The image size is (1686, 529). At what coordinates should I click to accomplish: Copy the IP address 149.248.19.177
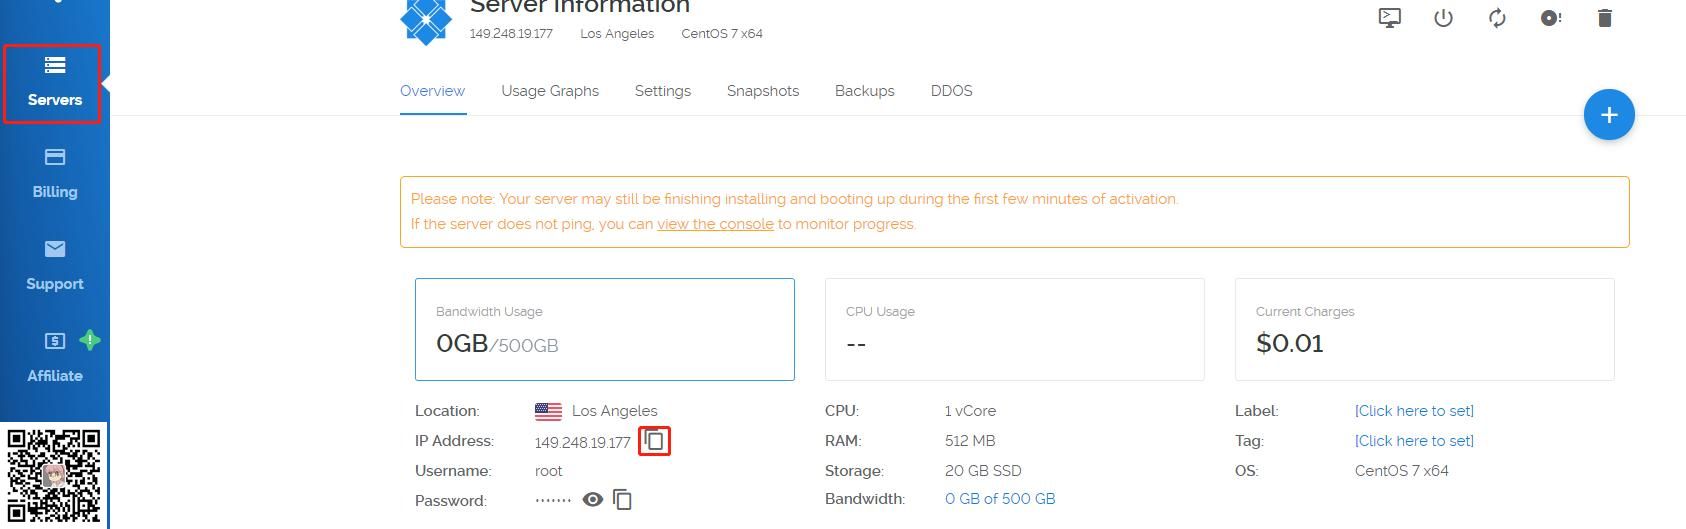(654, 441)
